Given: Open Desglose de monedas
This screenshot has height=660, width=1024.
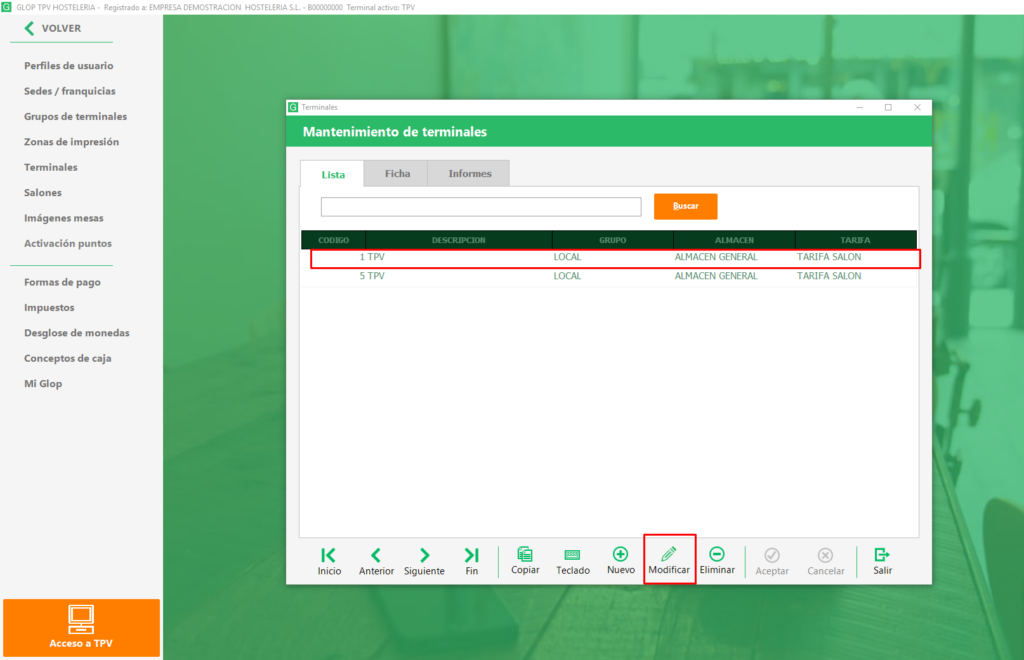Looking at the screenshot, I should [77, 333].
